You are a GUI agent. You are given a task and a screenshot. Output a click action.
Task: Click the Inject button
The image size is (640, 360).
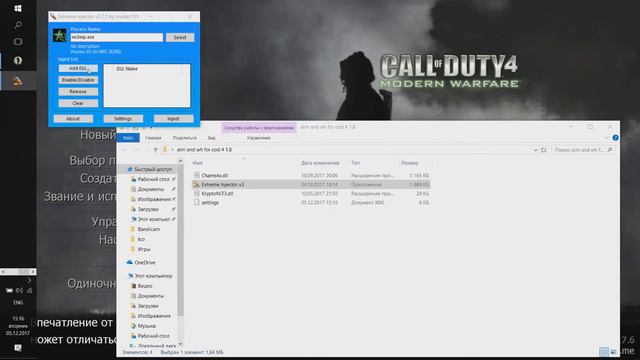pos(173,119)
